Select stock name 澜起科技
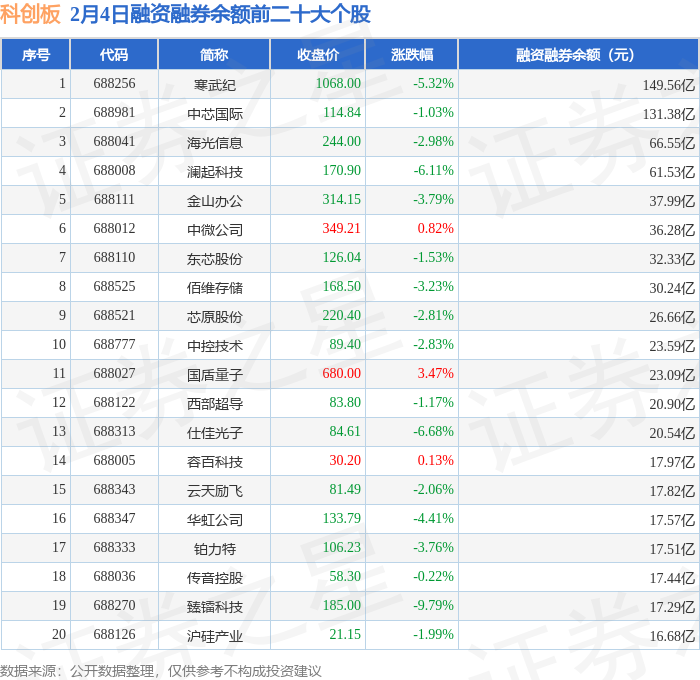Viewport: 700px width, 680px height. coord(215,172)
